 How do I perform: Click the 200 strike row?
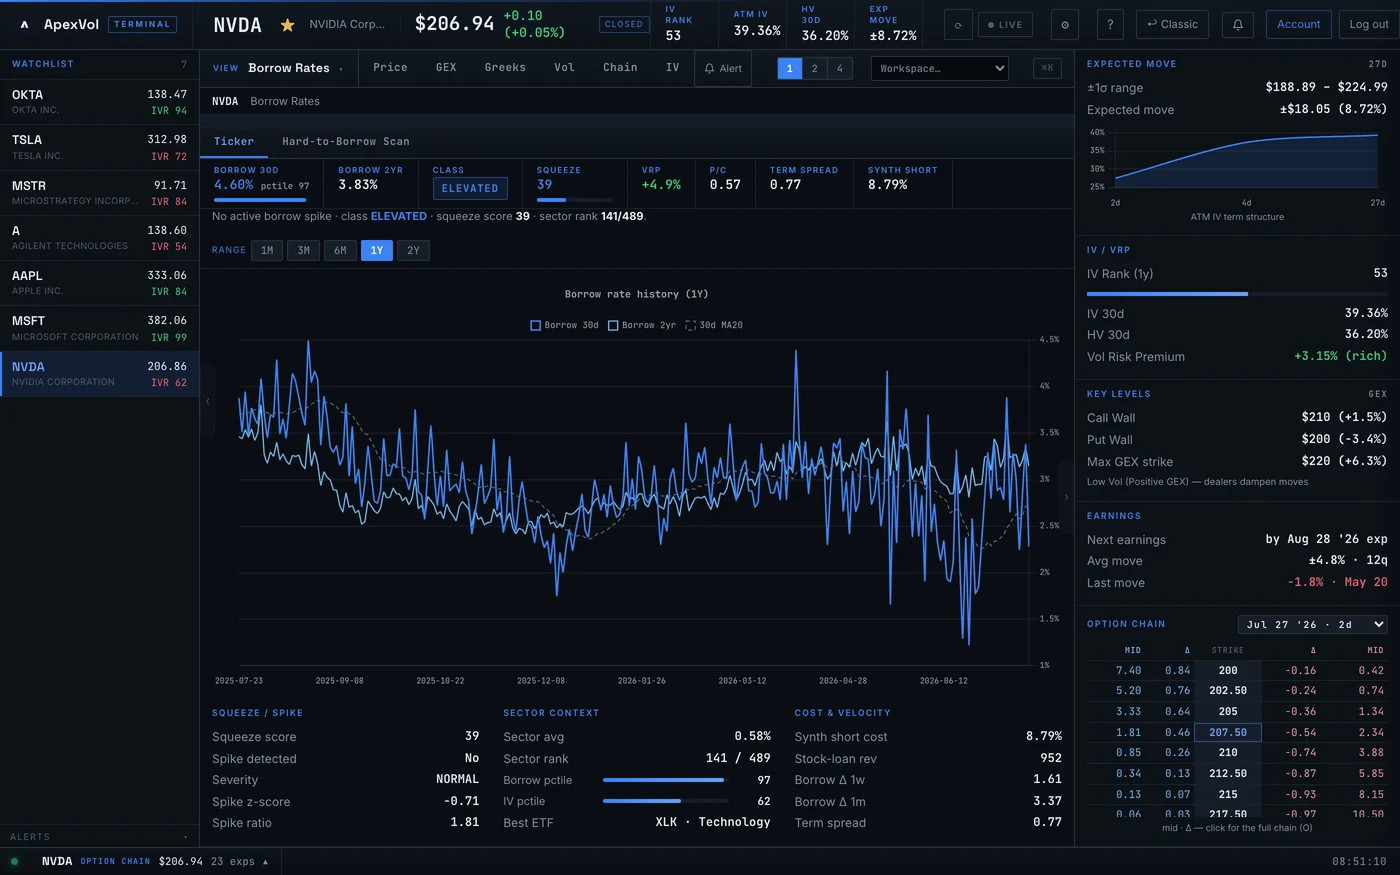click(x=1237, y=671)
